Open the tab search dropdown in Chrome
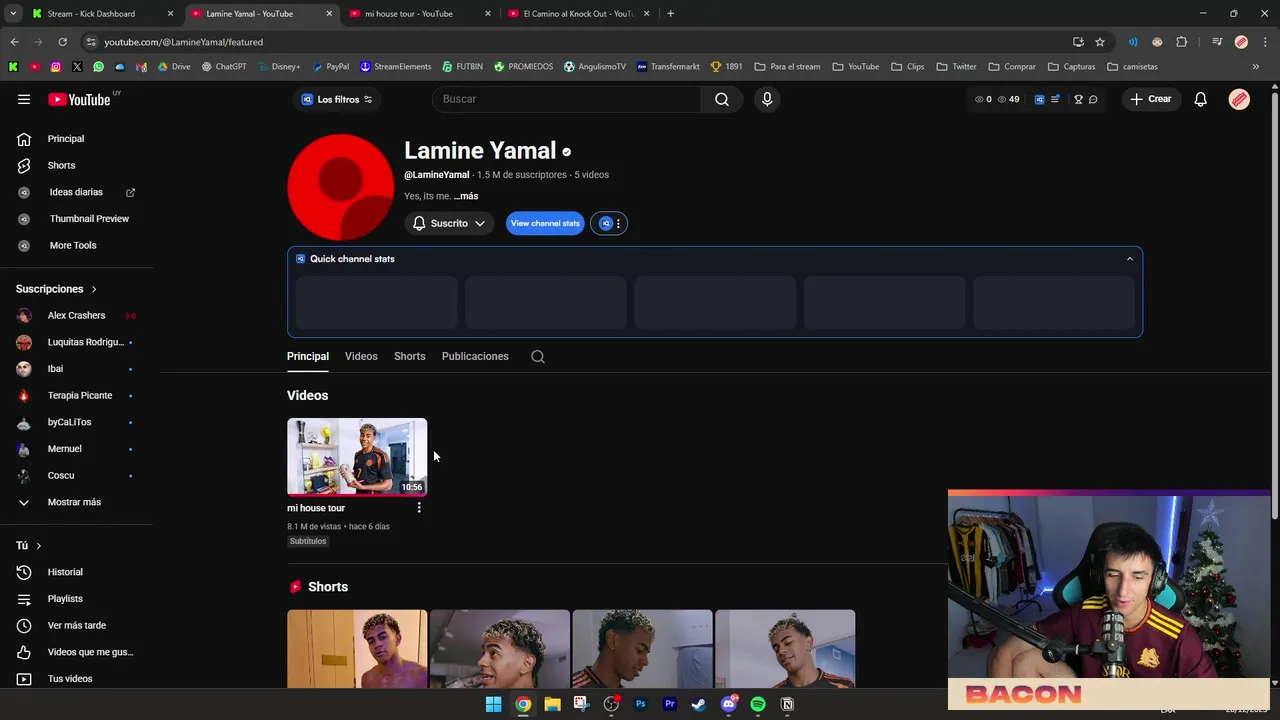Screen dimensions: 1280x720 coord(13,14)
